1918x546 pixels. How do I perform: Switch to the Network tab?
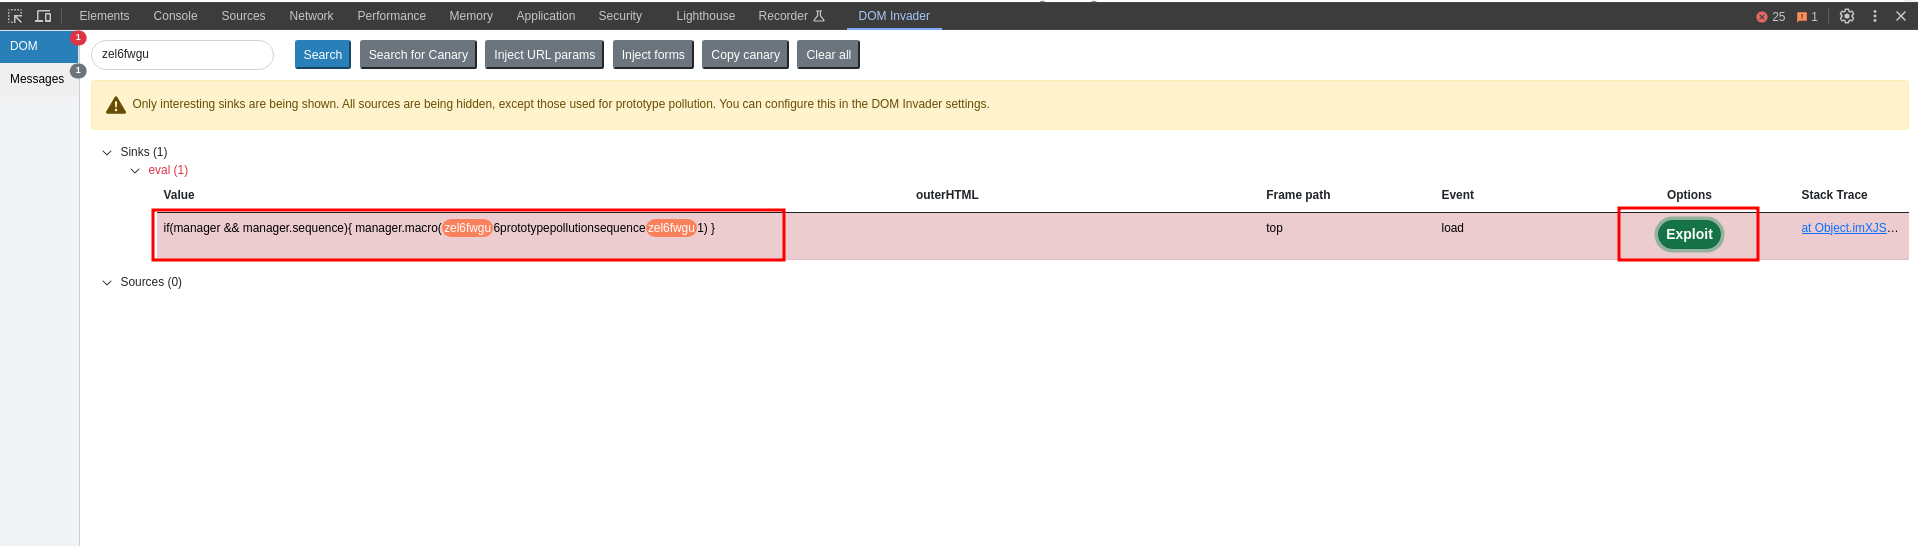point(311,16)
